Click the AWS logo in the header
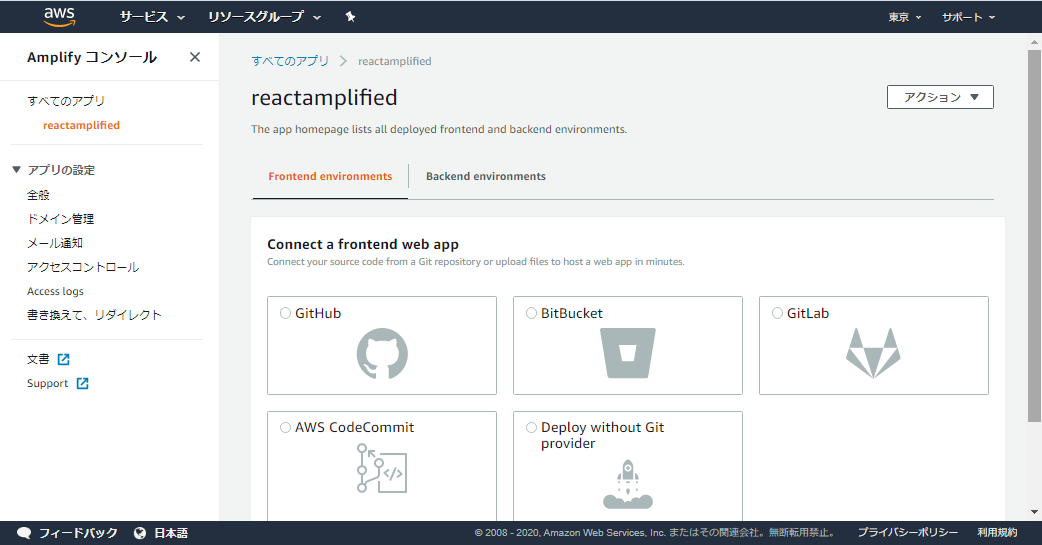The height and width of the screenshot is (545, 1042). pyautogui.click(x=60, y=17)
